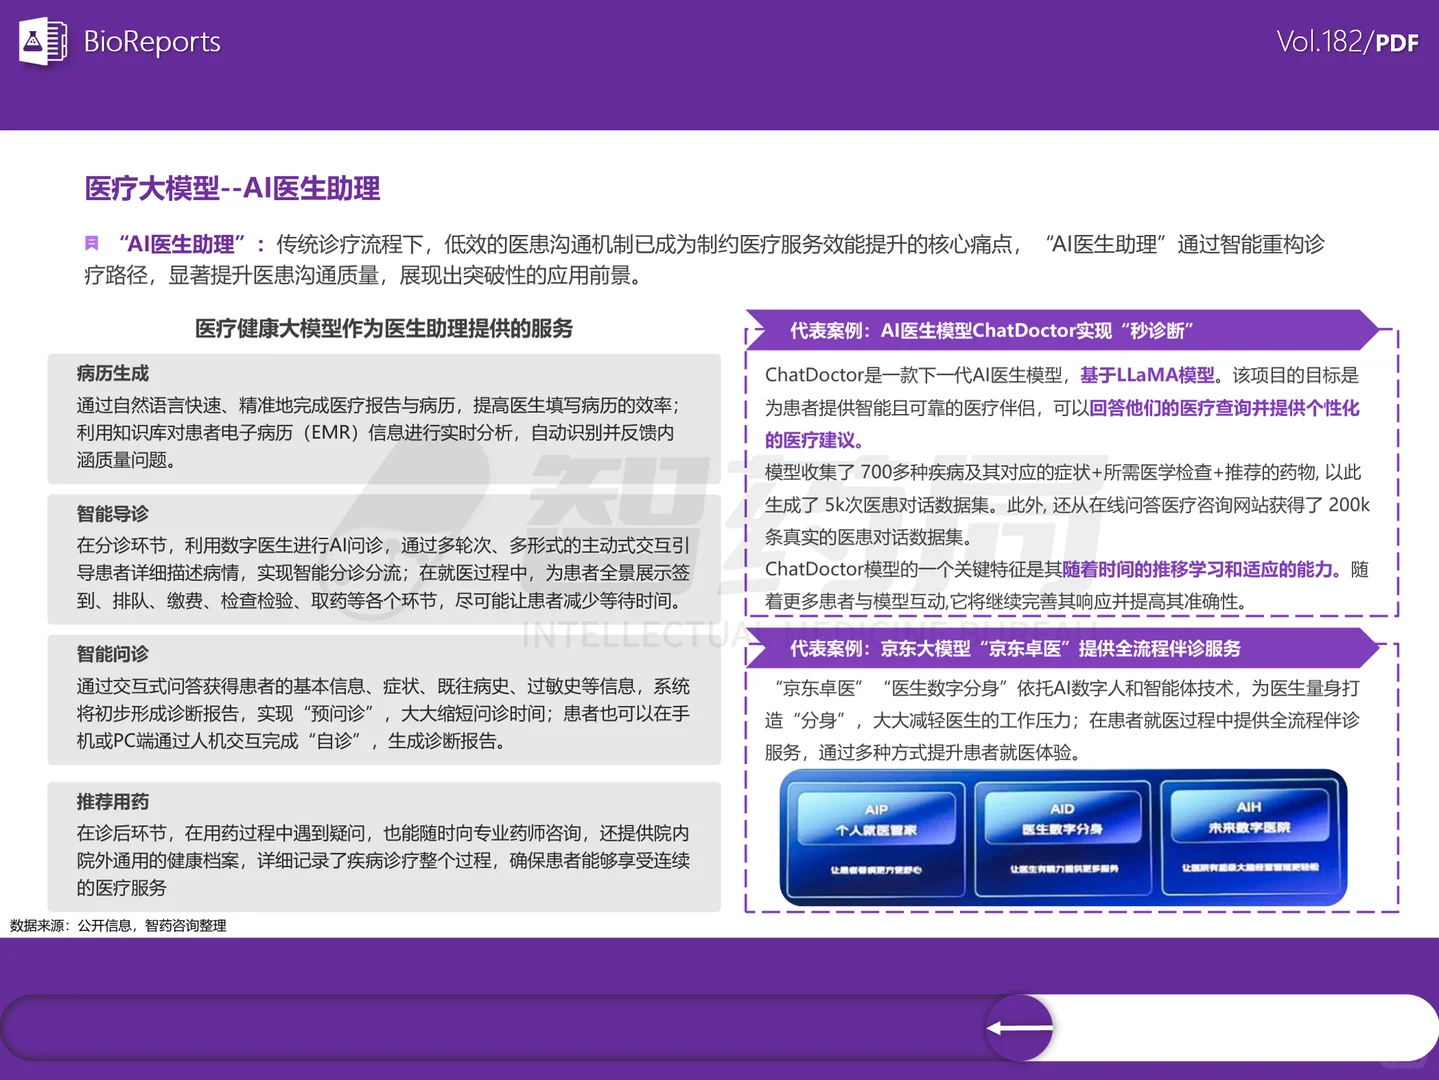1439x1080 pixels.
Task: Click the bookmark icon beside AI医生助理 intro
Action: tap(92, 243)
